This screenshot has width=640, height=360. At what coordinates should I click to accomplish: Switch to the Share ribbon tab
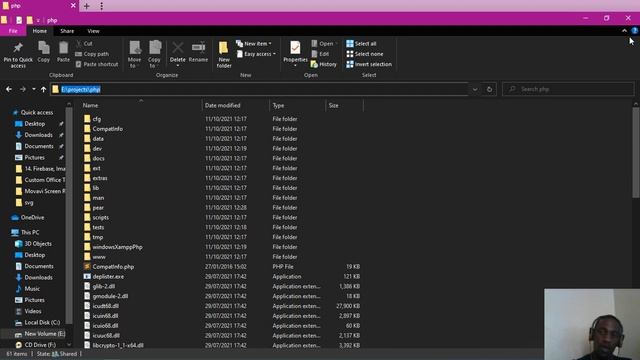click(x=67, y=31)
